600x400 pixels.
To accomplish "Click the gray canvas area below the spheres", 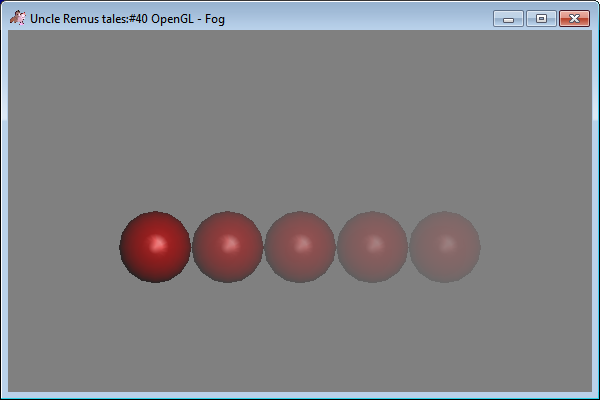I will coord(300,340).
